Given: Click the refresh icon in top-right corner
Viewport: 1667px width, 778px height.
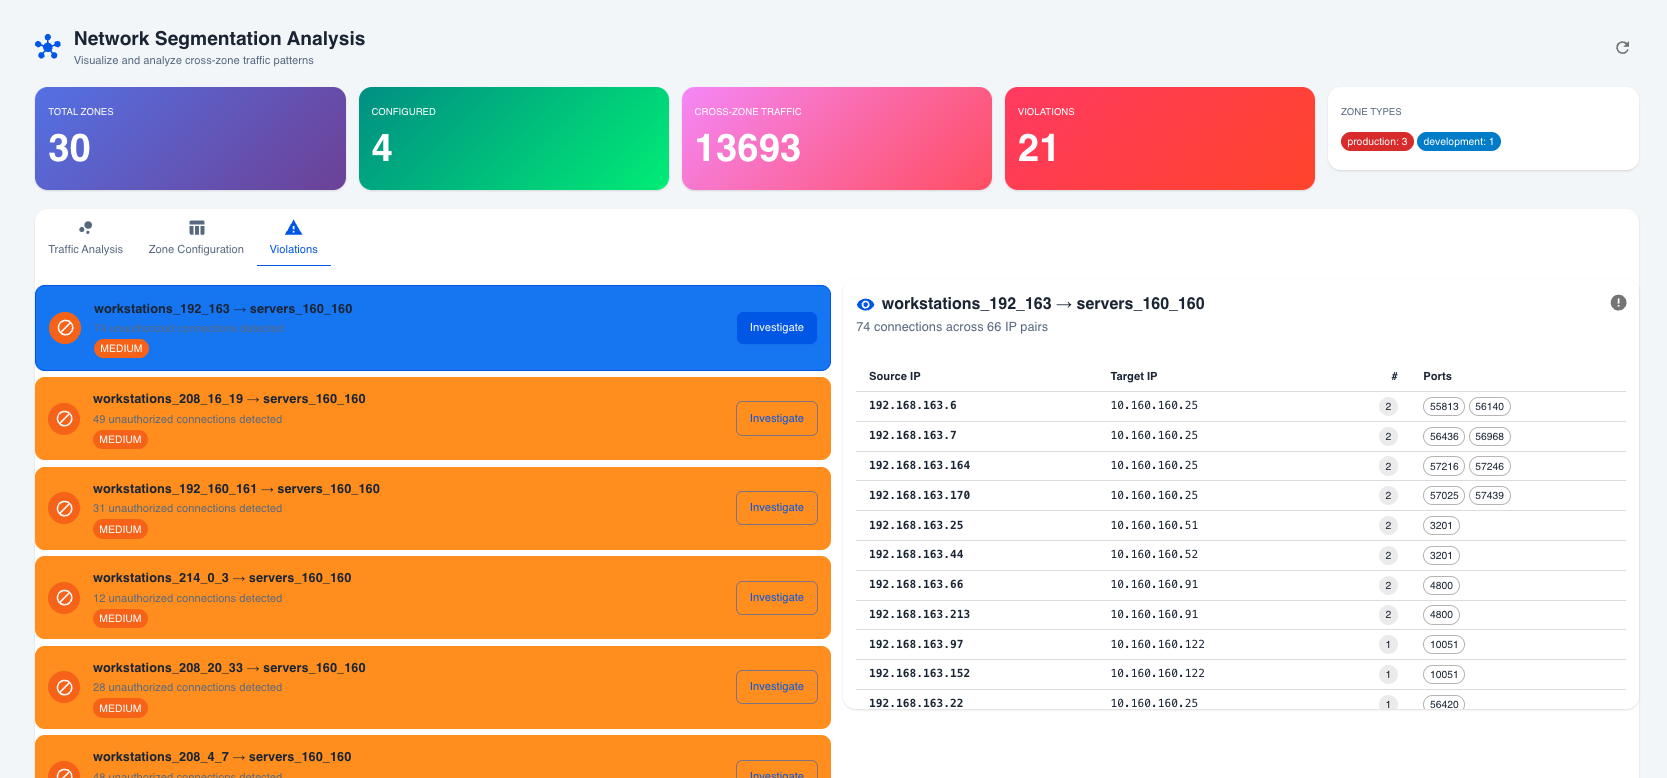Looking at the screenshot, I should [x=1622, y=47].
